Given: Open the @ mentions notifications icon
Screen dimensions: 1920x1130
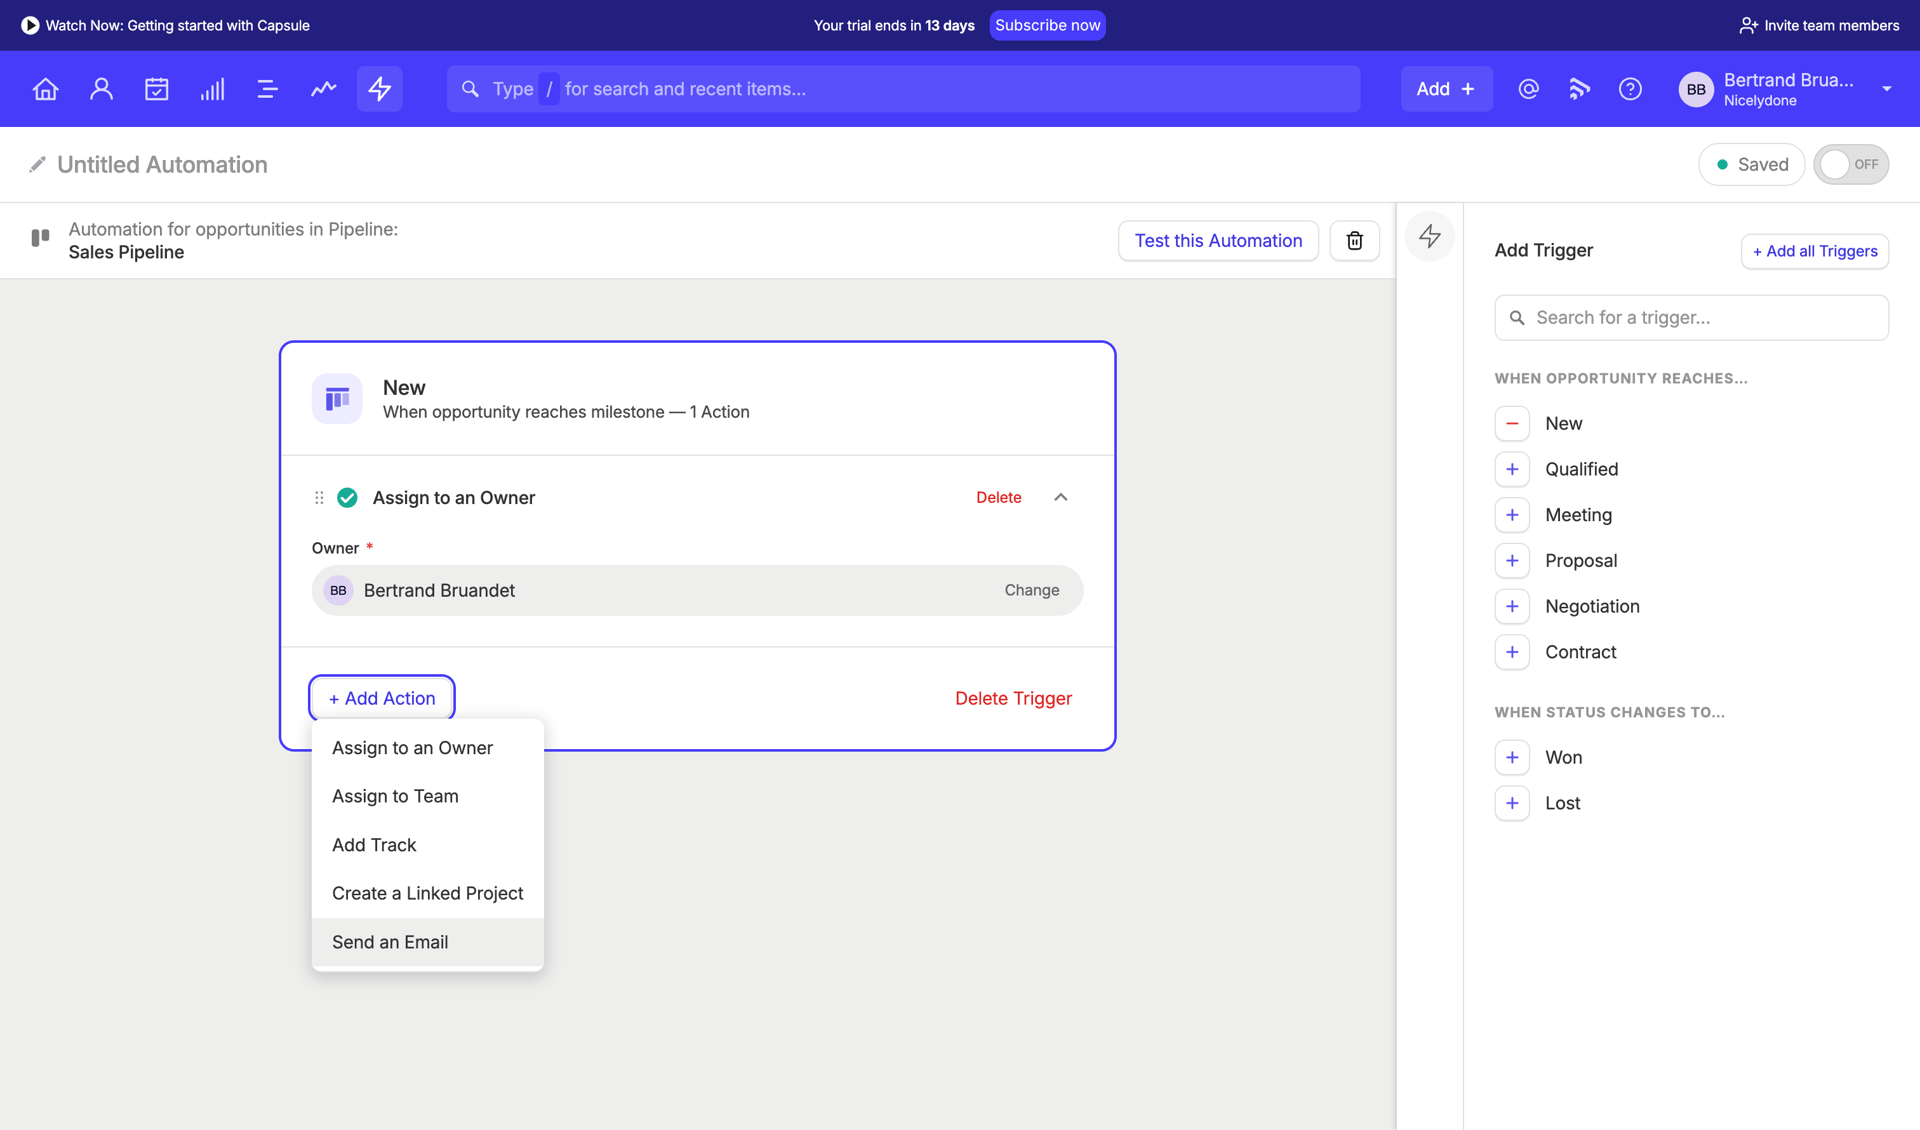Looking at the screenshot, I should tap(1528, 88).
